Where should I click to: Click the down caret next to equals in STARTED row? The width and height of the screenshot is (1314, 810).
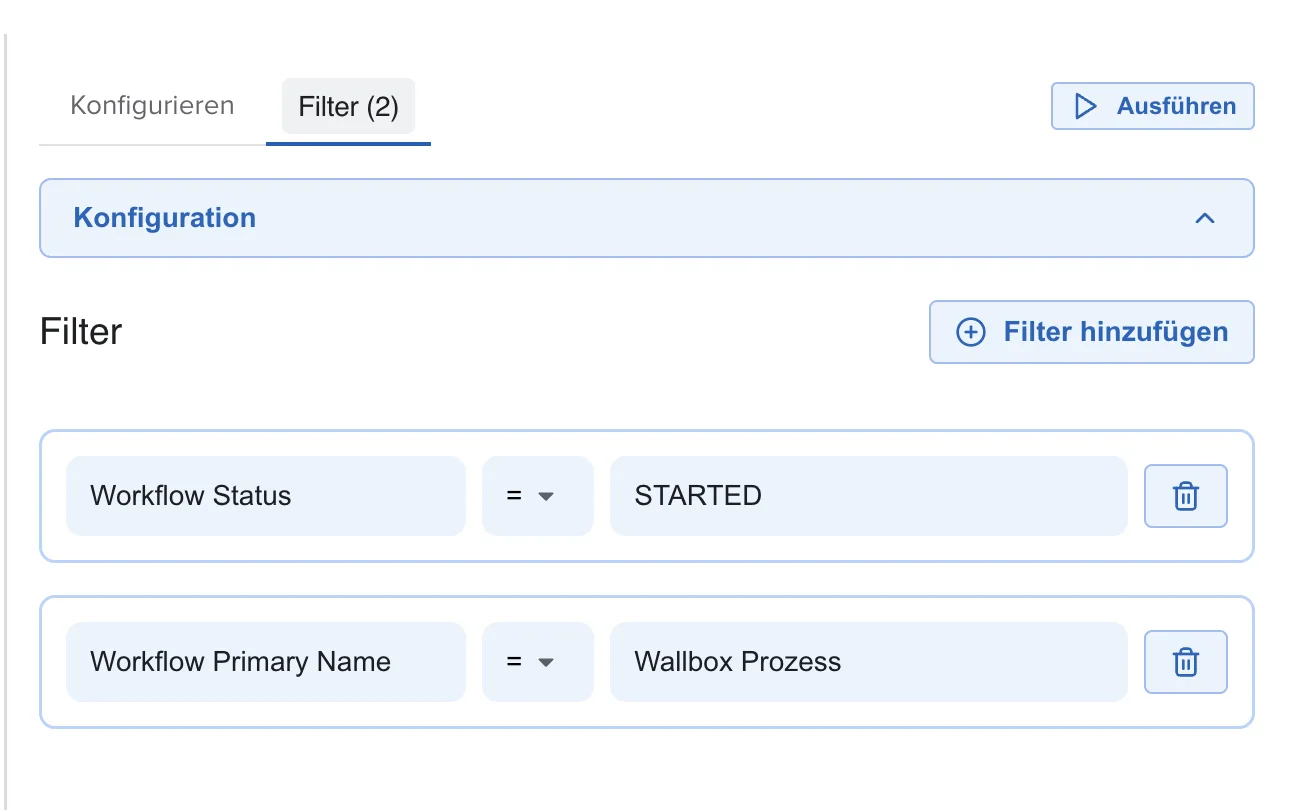[546, 496]
